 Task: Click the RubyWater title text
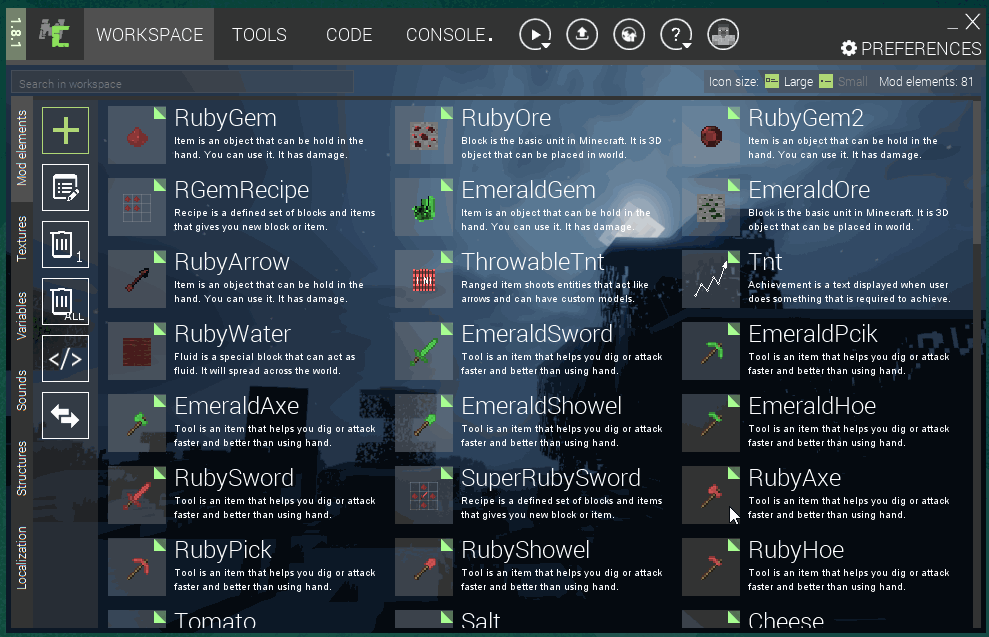(x=232, y=334)
